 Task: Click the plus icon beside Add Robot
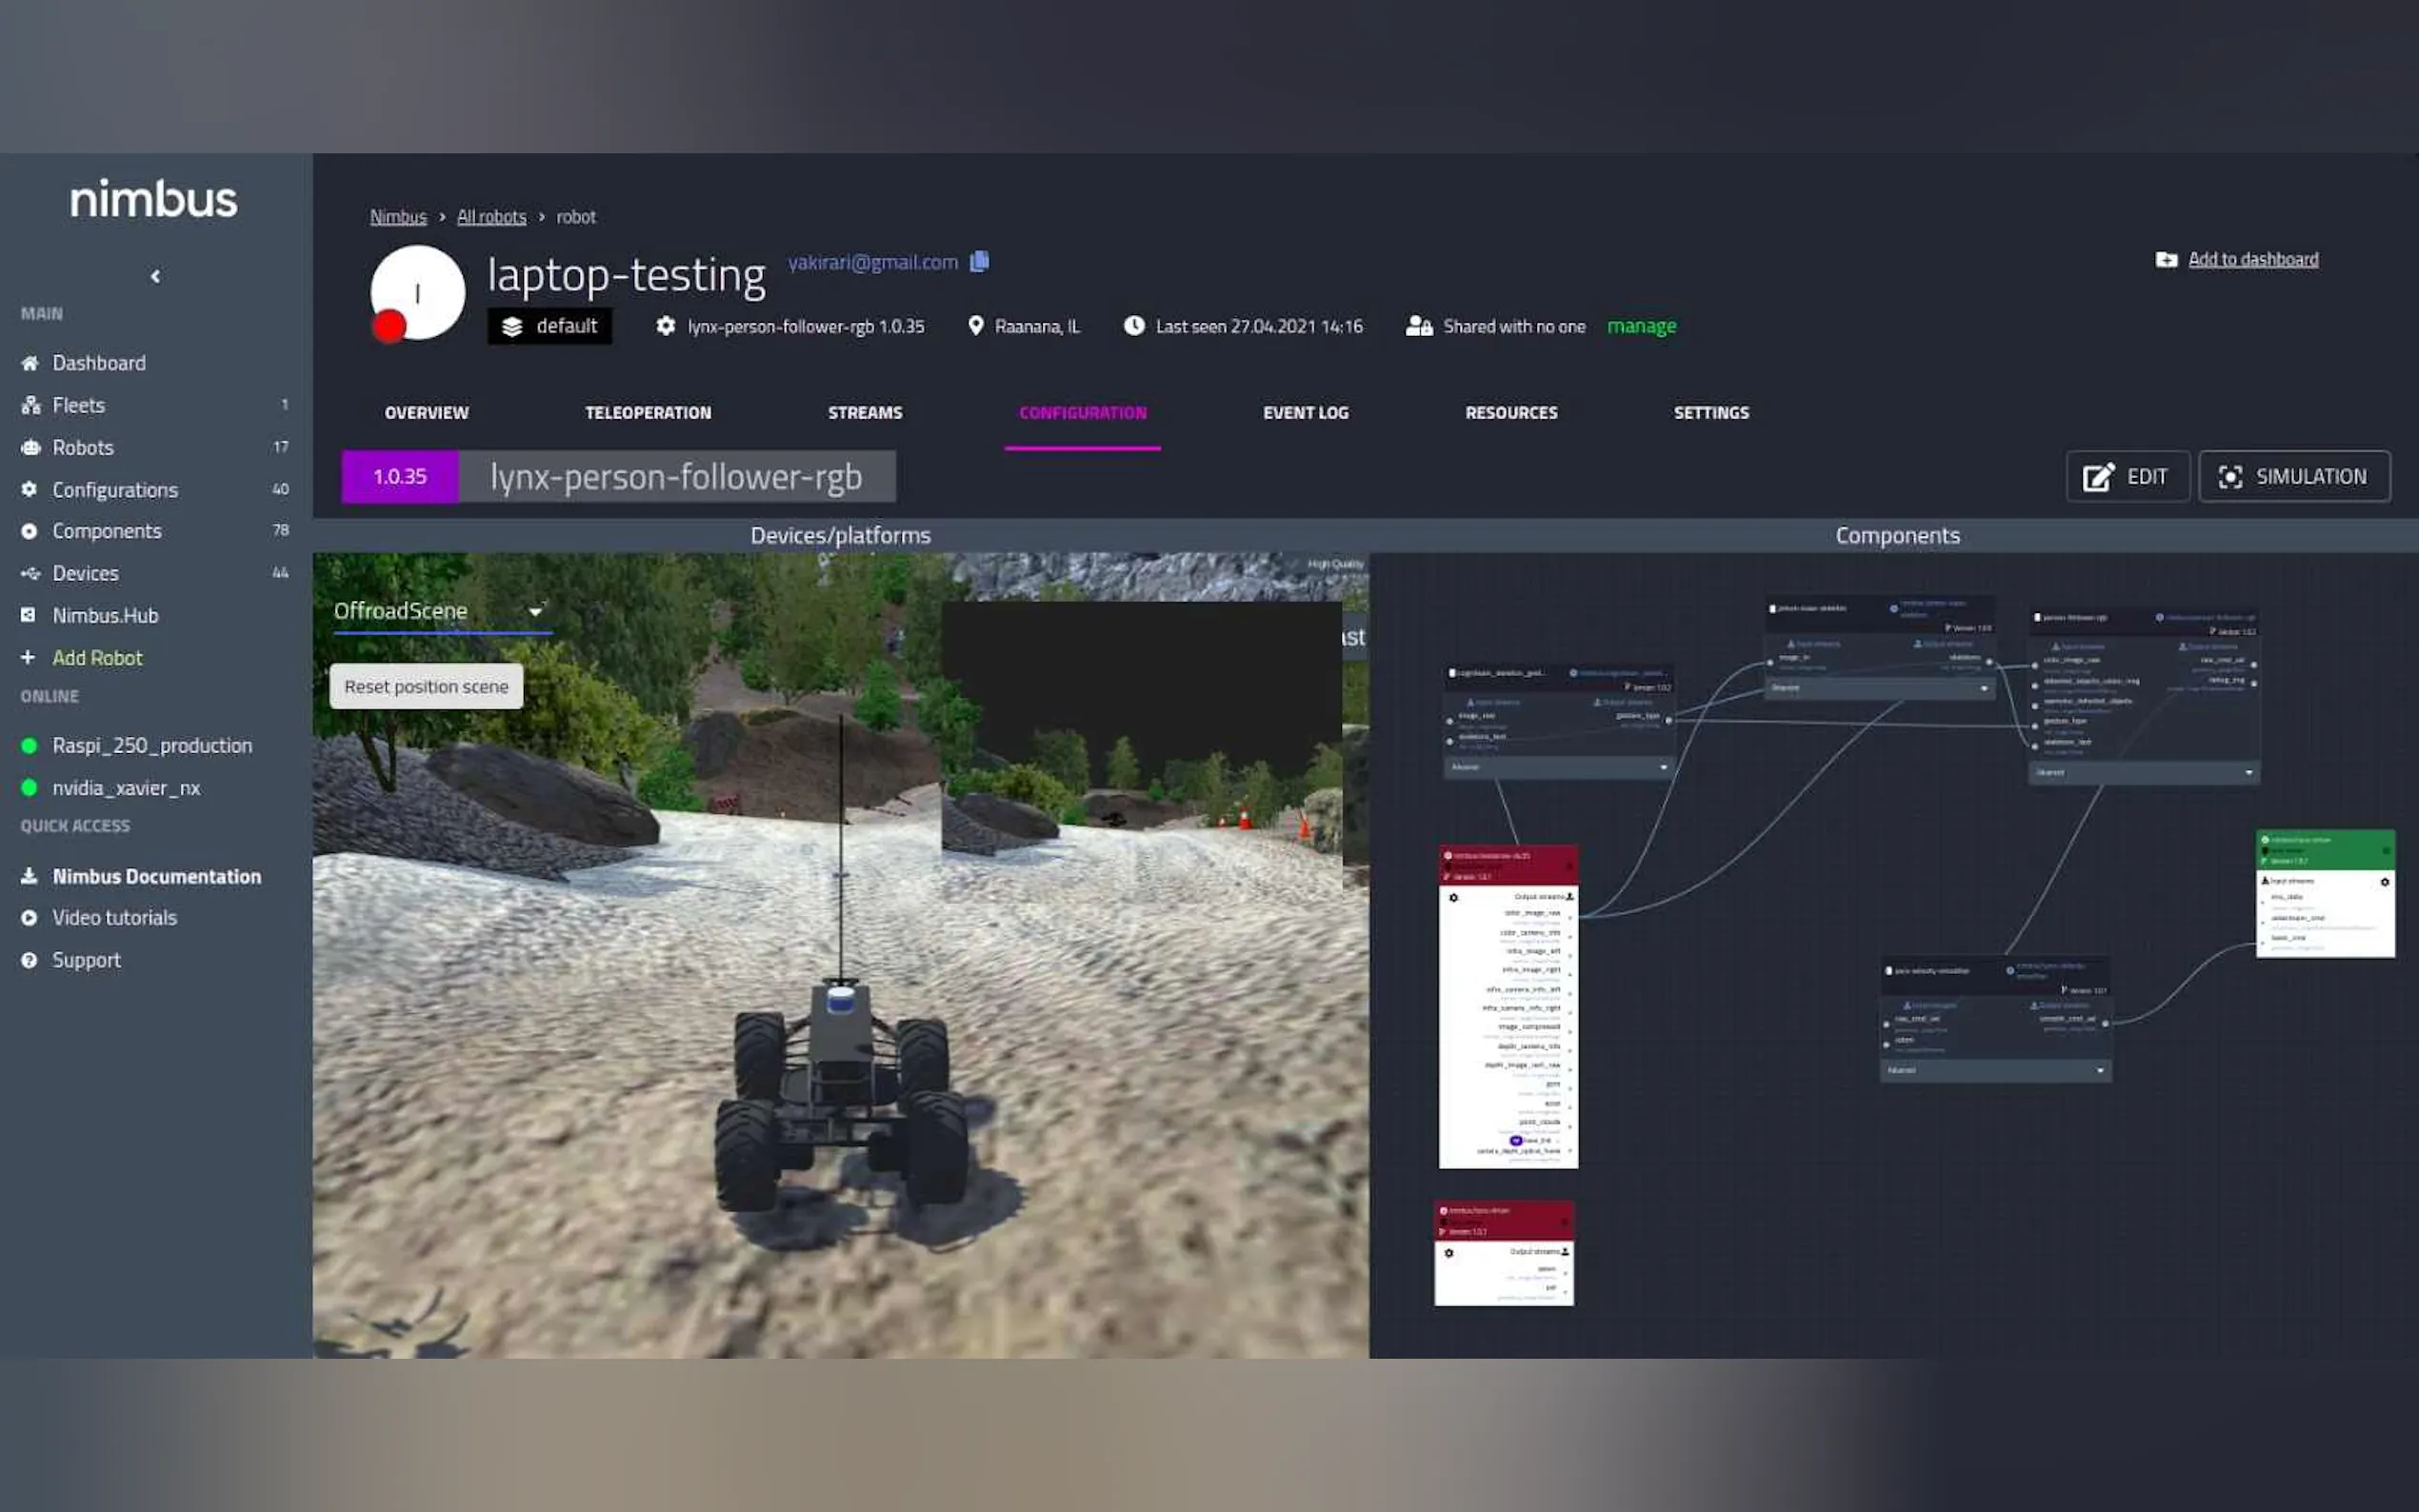[x=28, y=657]
